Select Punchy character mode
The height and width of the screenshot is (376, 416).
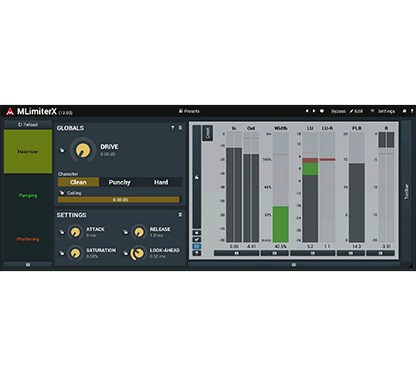coord(120,182)
